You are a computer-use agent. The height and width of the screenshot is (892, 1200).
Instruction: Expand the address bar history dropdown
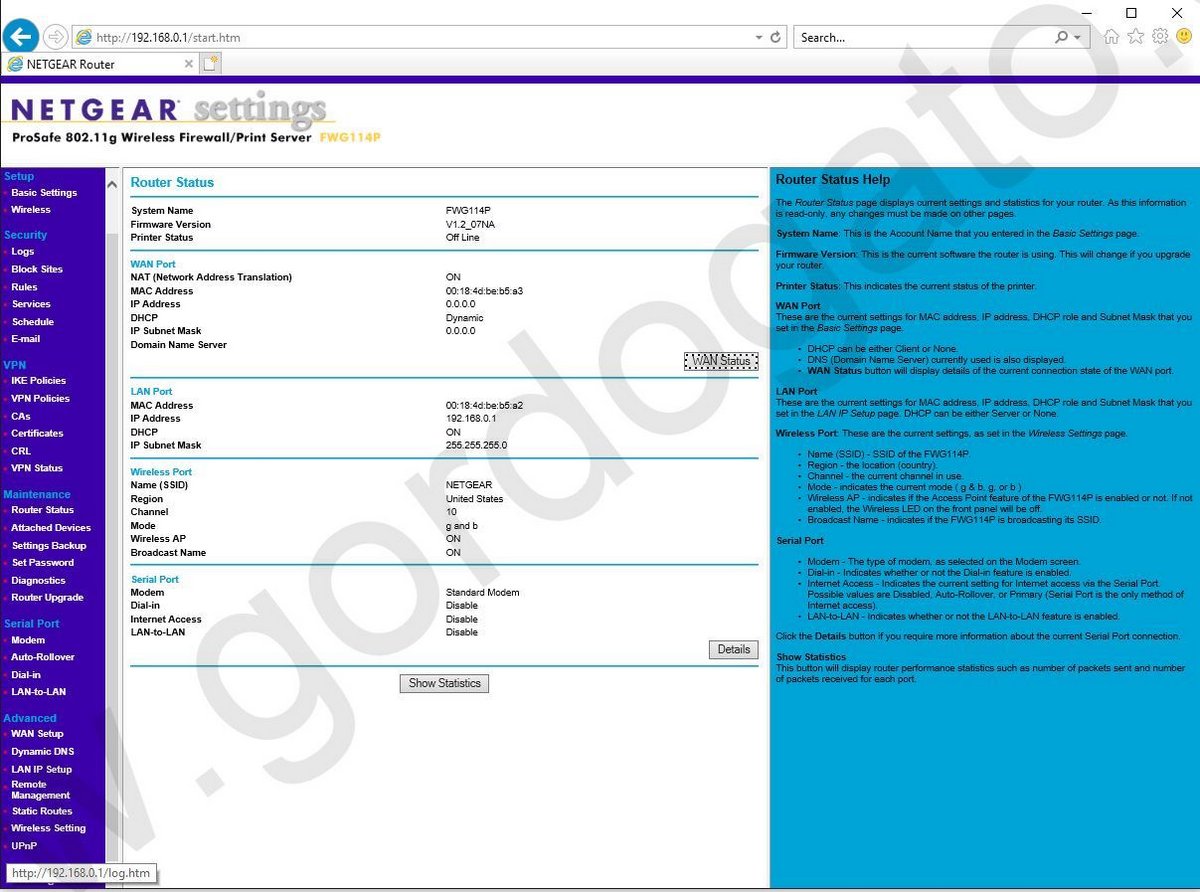758,37
